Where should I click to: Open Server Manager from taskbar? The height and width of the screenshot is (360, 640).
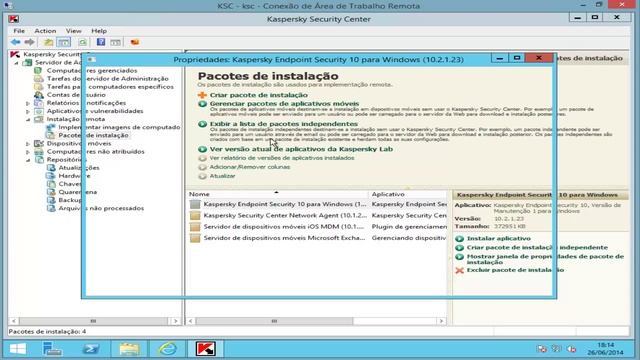pyautogui.click(x=52, y=349)
